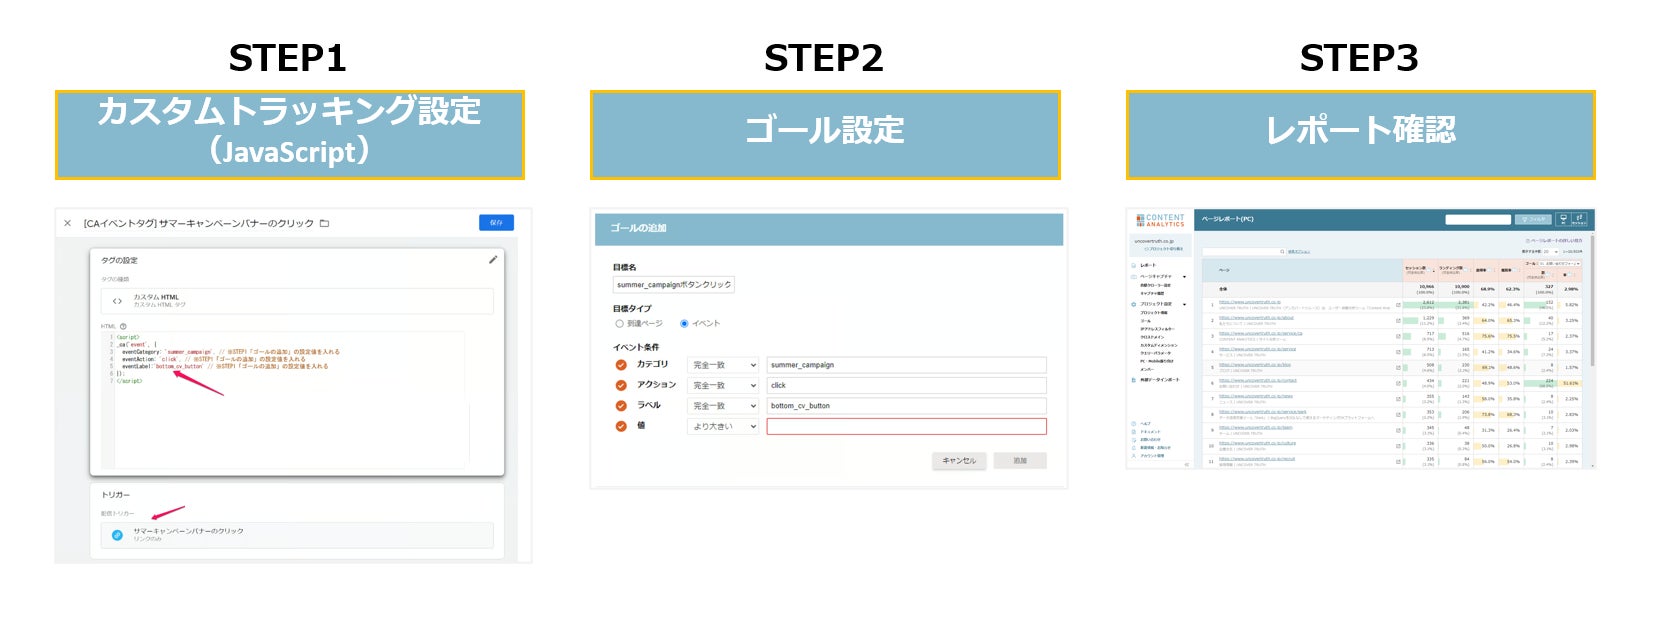Viewport: 1668px width, 623px height.
Task: Click the プロジェクト切り替え link under domain
Action: coord(1164,249)
